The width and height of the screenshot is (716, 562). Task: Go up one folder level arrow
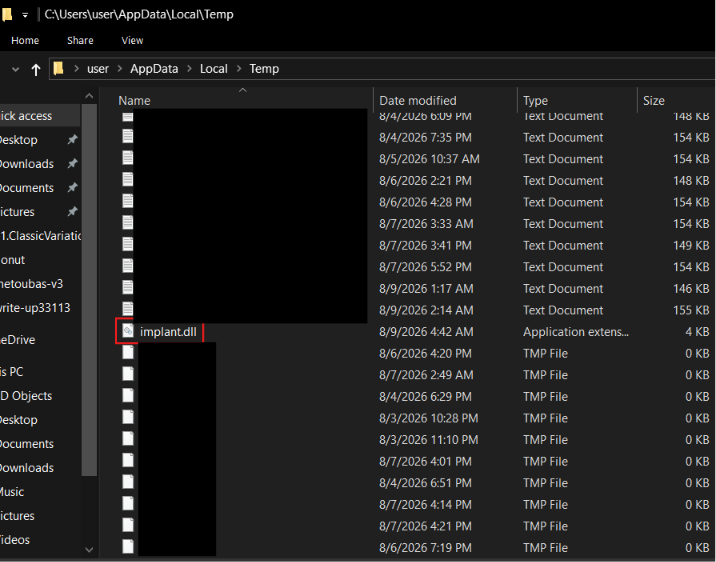[x=36, y=69]
